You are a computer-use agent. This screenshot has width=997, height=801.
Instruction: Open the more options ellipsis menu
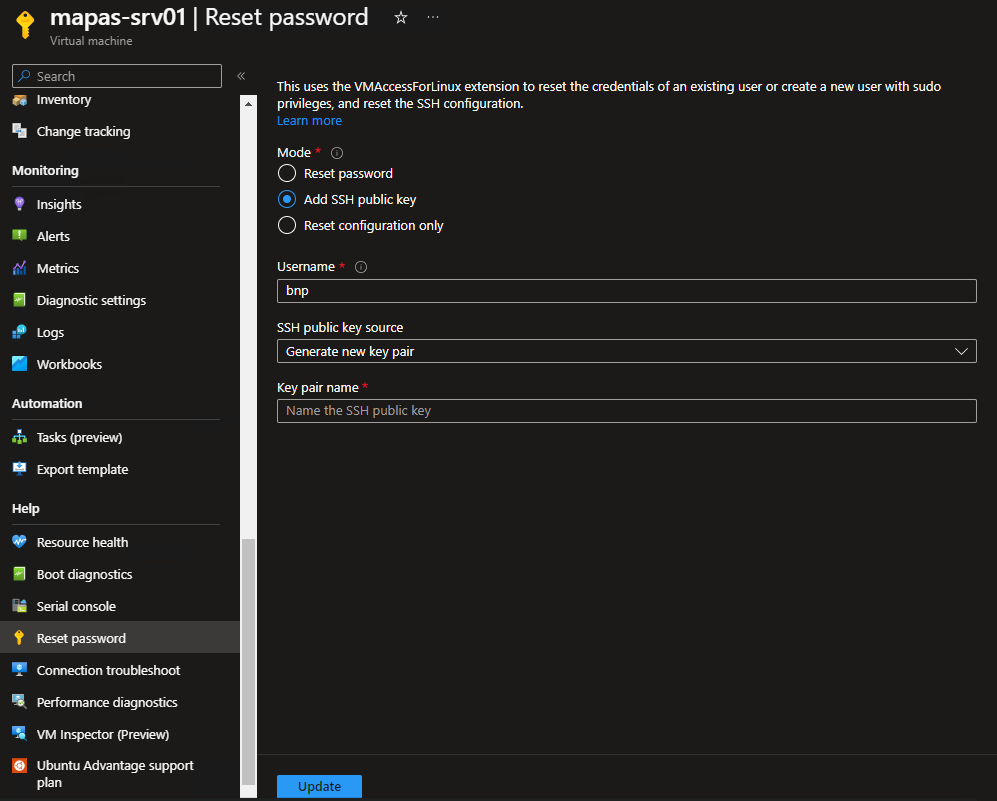(432, 17)
